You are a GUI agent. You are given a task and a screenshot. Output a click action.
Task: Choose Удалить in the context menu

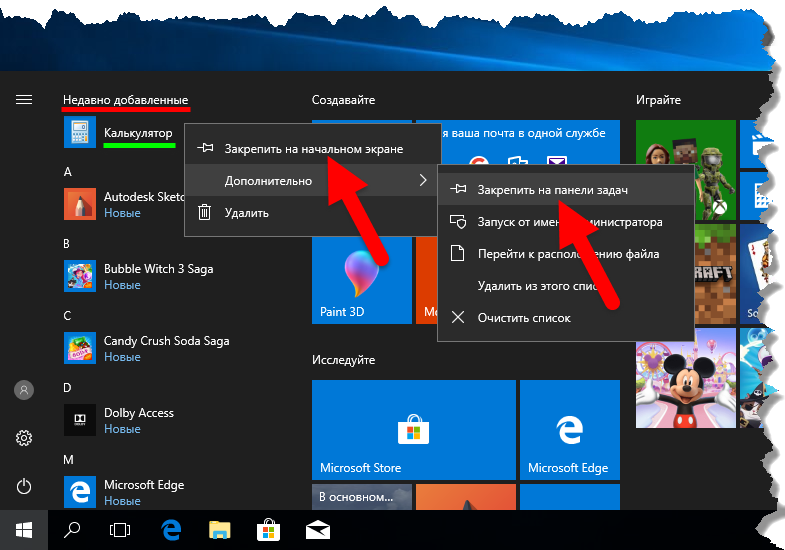tap(313, 213)
